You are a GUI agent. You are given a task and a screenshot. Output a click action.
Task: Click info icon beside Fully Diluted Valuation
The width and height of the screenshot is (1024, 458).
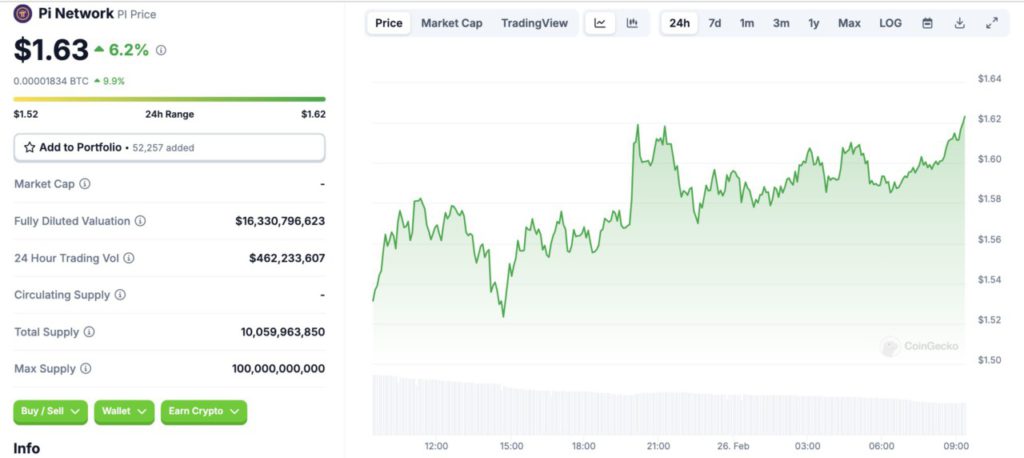140,221
